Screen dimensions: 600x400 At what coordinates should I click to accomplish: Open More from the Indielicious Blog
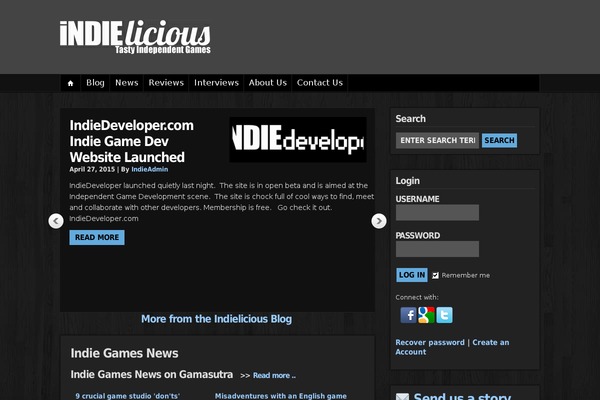tap(217, 319)
